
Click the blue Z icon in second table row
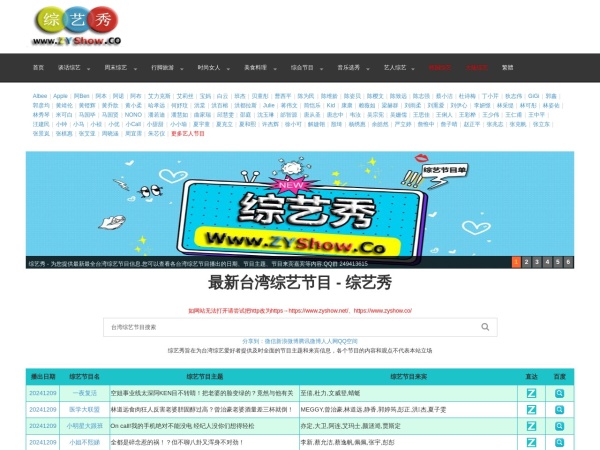pos(531,409)
